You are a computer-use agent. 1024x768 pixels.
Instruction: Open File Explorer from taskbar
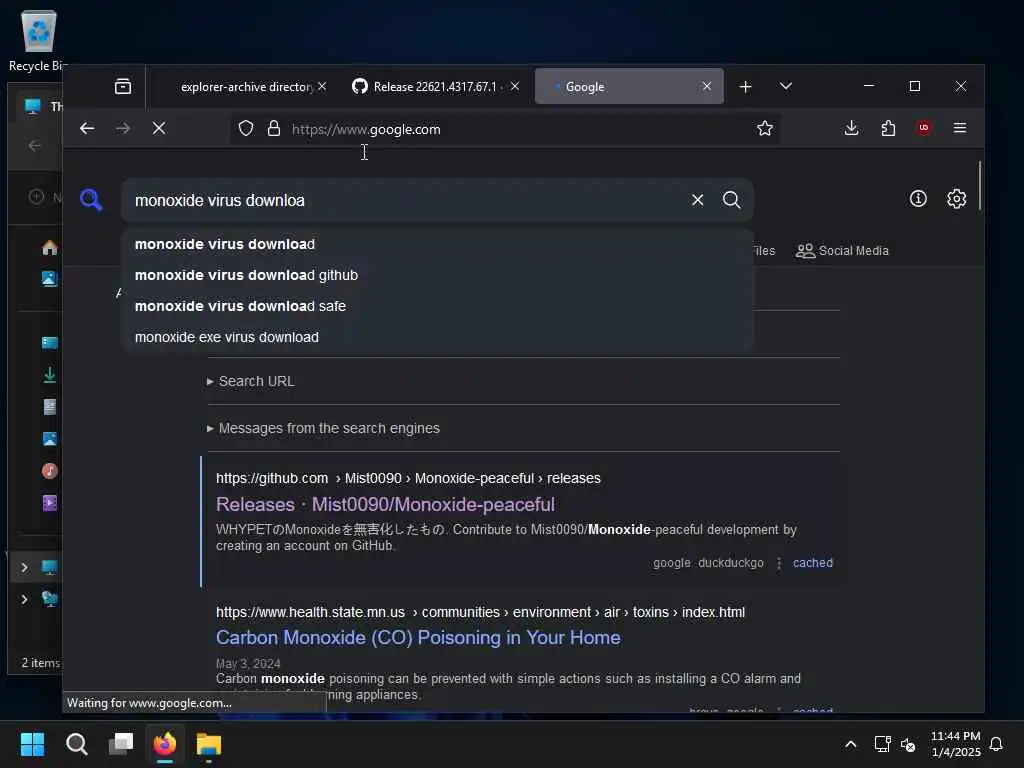pos(209,744)
